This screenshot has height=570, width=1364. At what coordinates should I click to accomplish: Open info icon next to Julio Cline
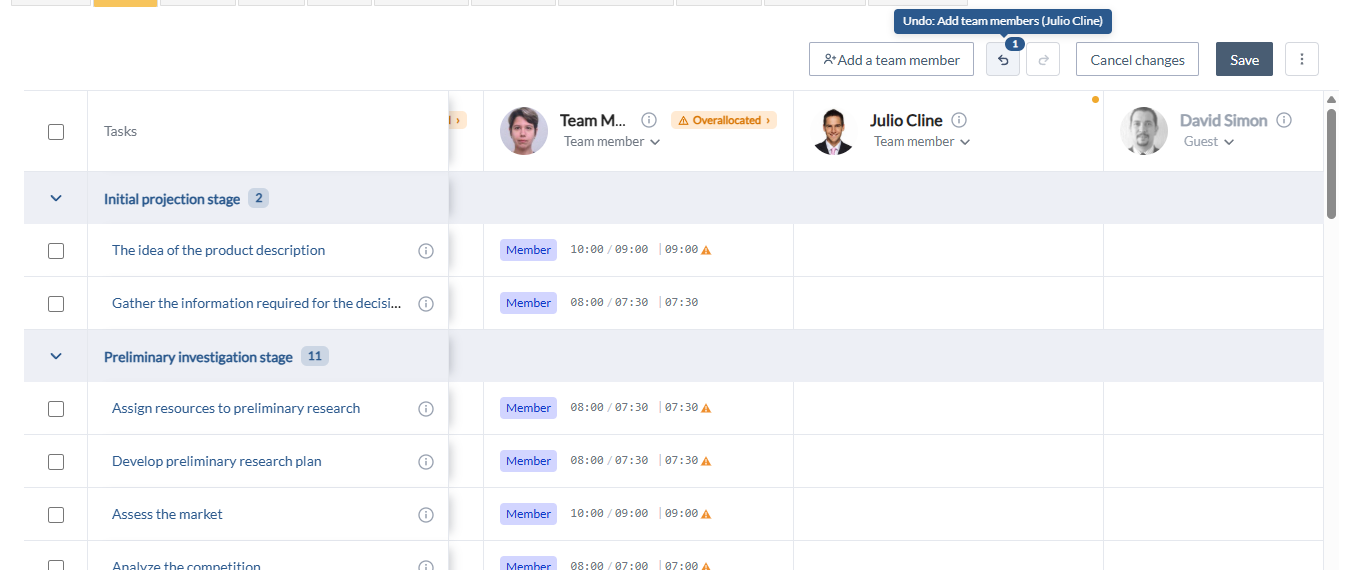959,120
